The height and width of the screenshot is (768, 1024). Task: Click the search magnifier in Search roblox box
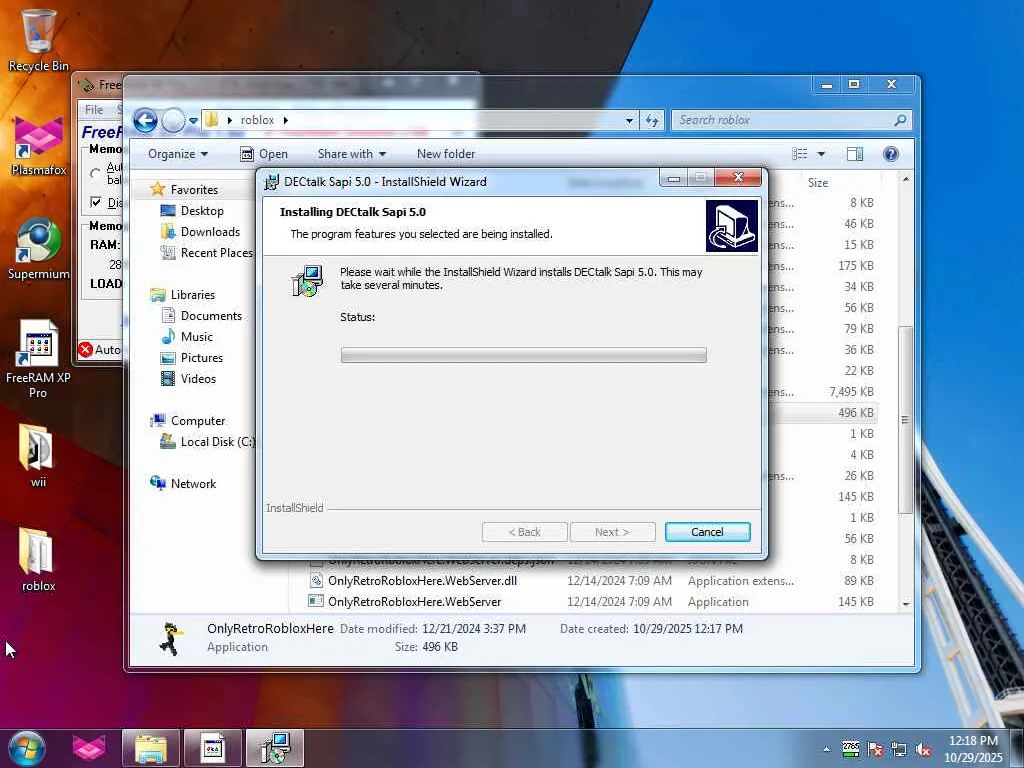coord(900,120)
